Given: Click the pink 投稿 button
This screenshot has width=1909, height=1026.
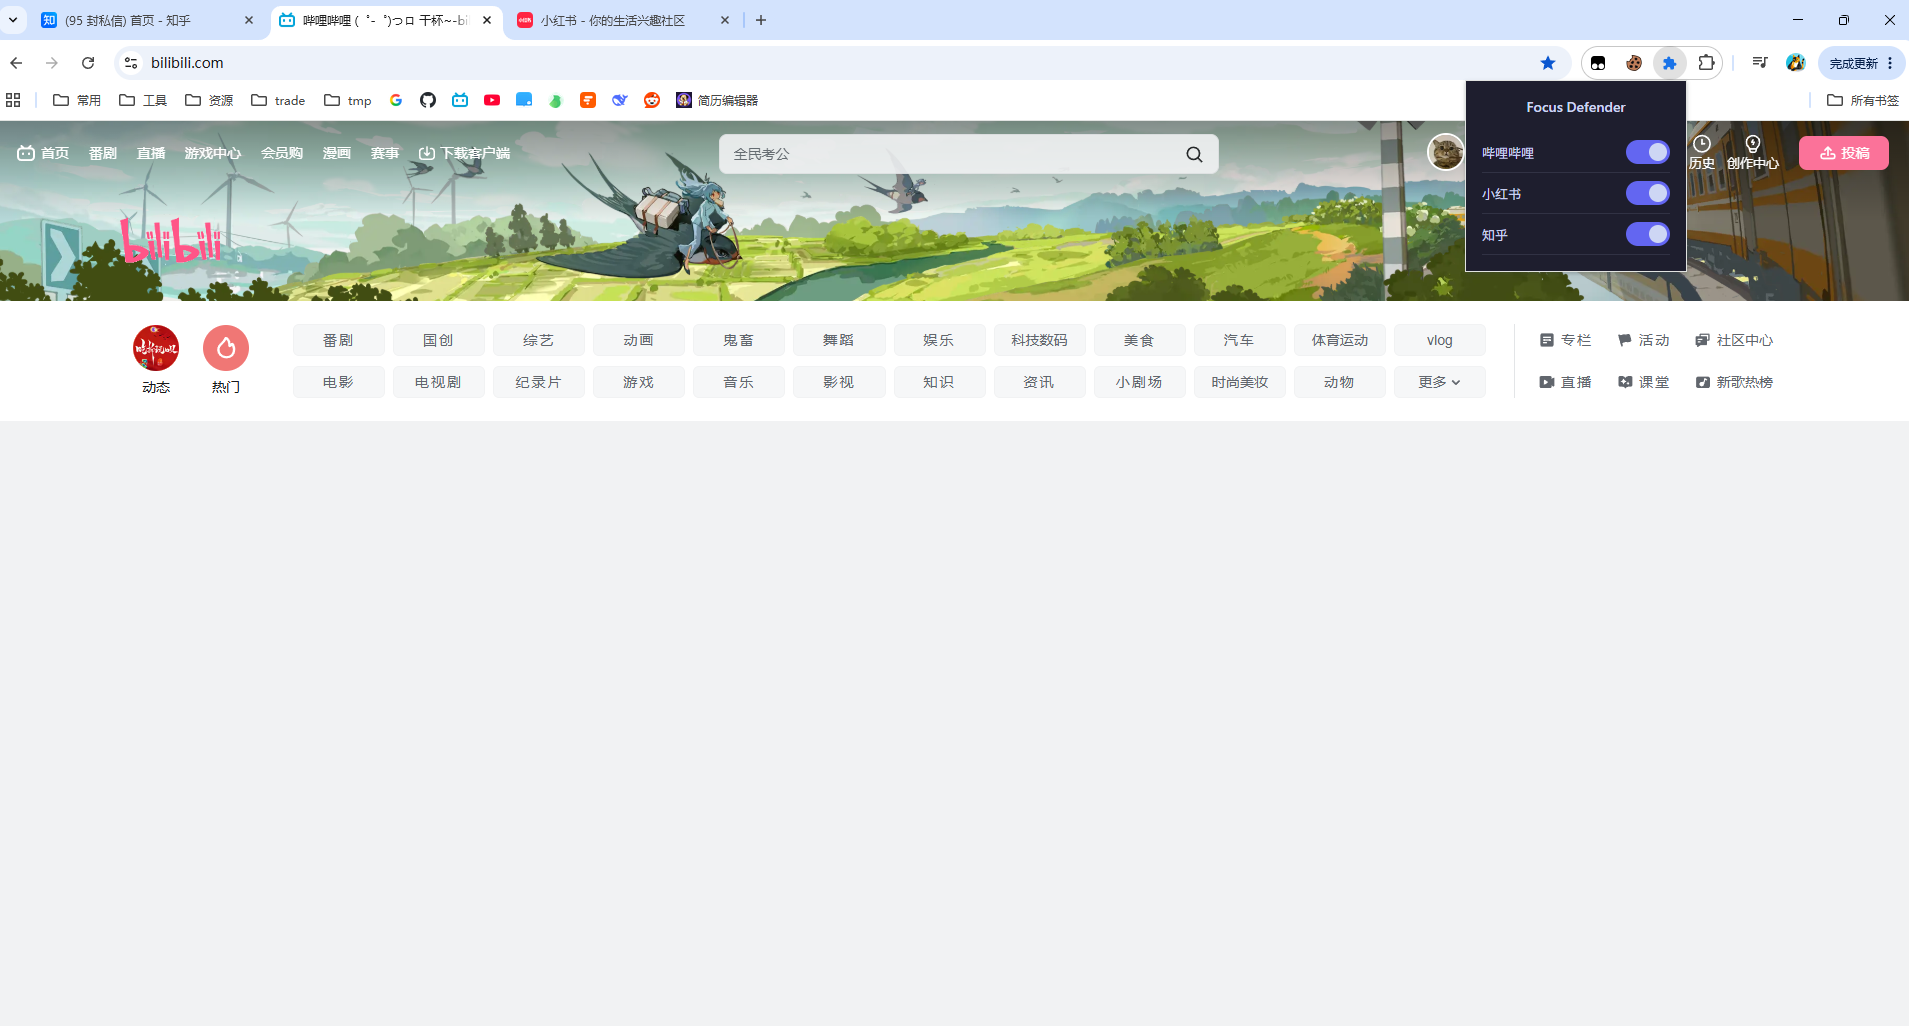Looking at the screenshot, I should (1844, 153).
